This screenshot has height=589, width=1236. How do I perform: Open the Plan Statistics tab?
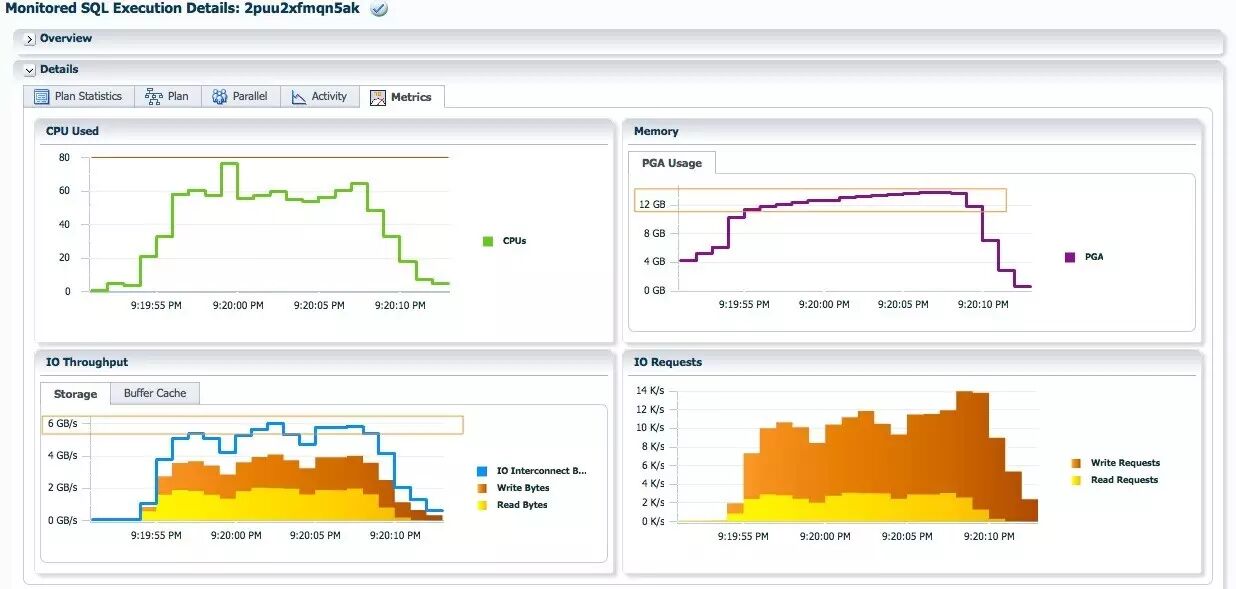(78, 96)
